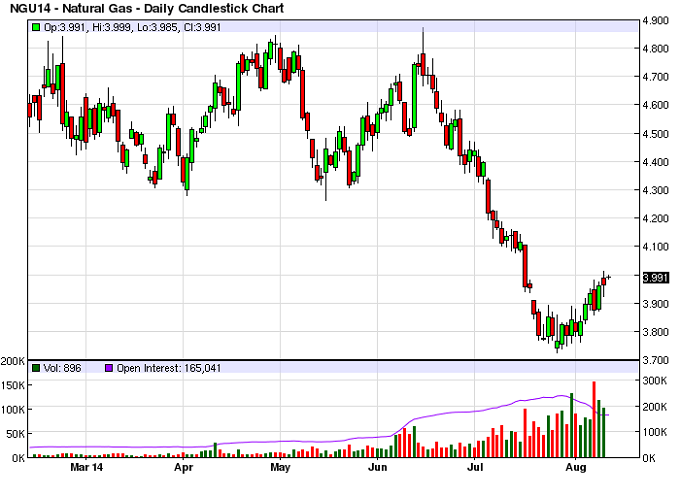Click the 'Hi:3.999' high value
The image size is (680, 497).
pyautogui.click(x=111, y=27)
